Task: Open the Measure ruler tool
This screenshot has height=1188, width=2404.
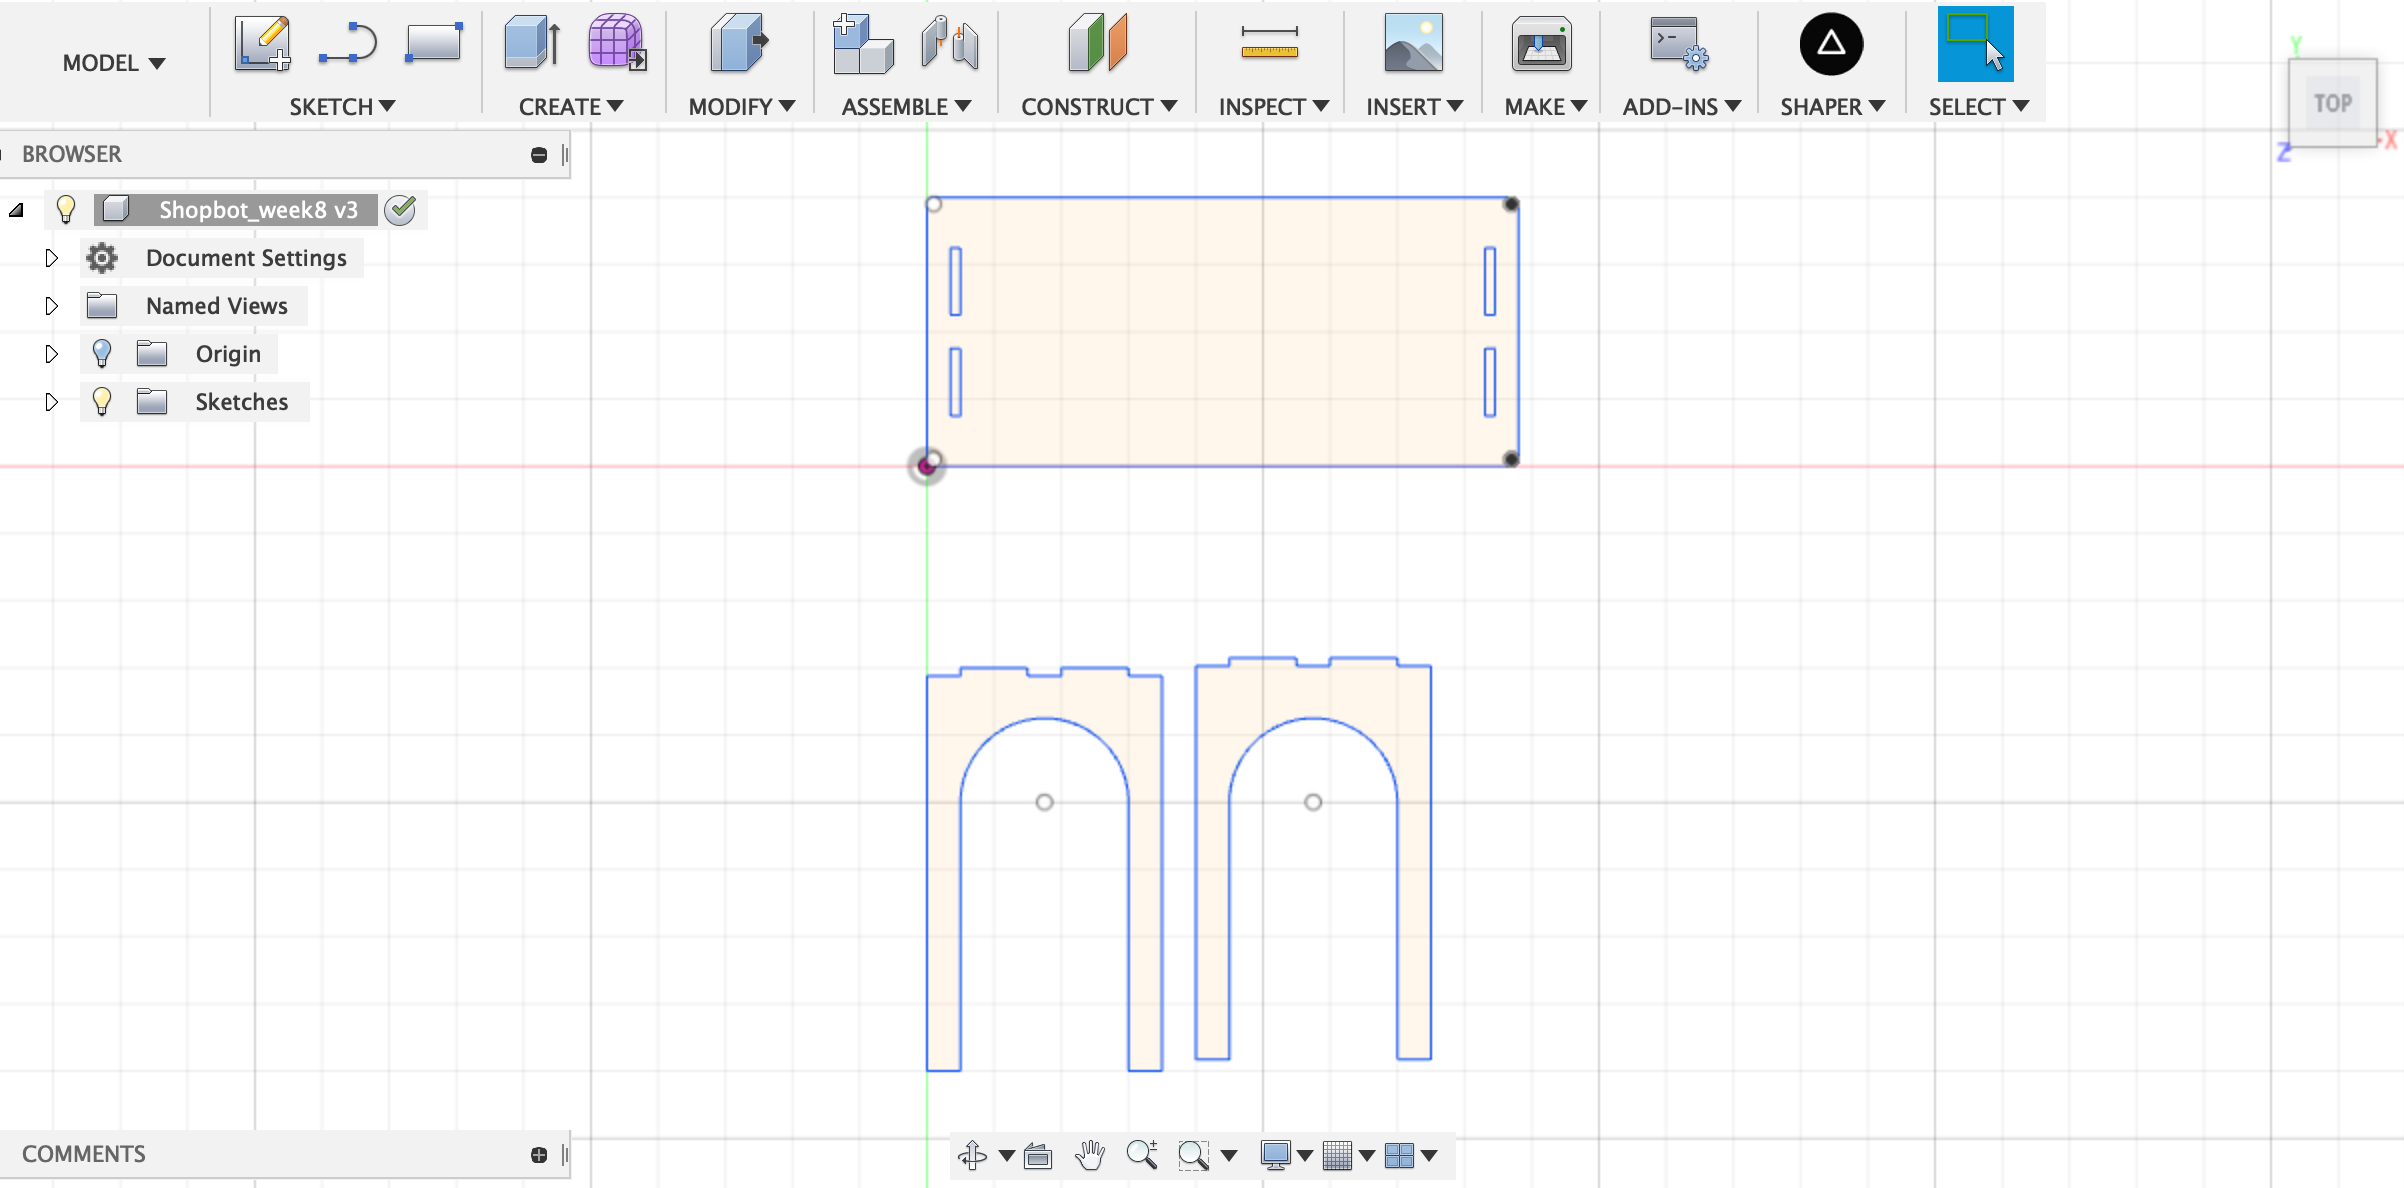Action: pos(1269,44)
